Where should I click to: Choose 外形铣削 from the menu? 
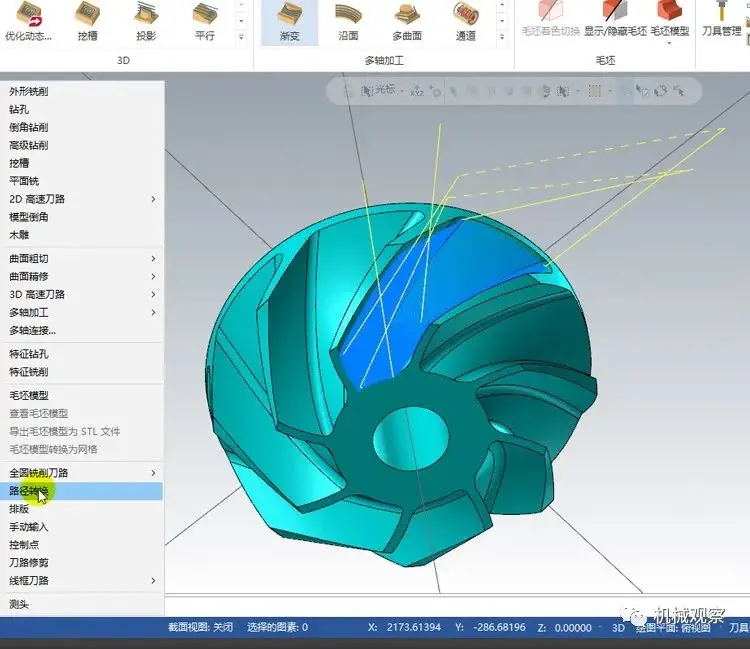click(x=82, y=91)
